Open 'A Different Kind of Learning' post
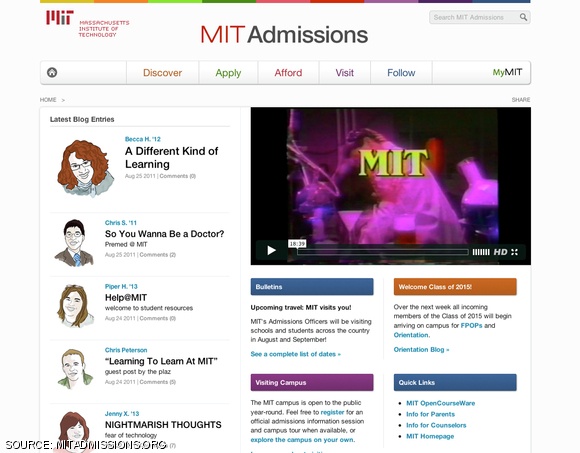This screenshot has width=580, height=453. tap(172, 158)
